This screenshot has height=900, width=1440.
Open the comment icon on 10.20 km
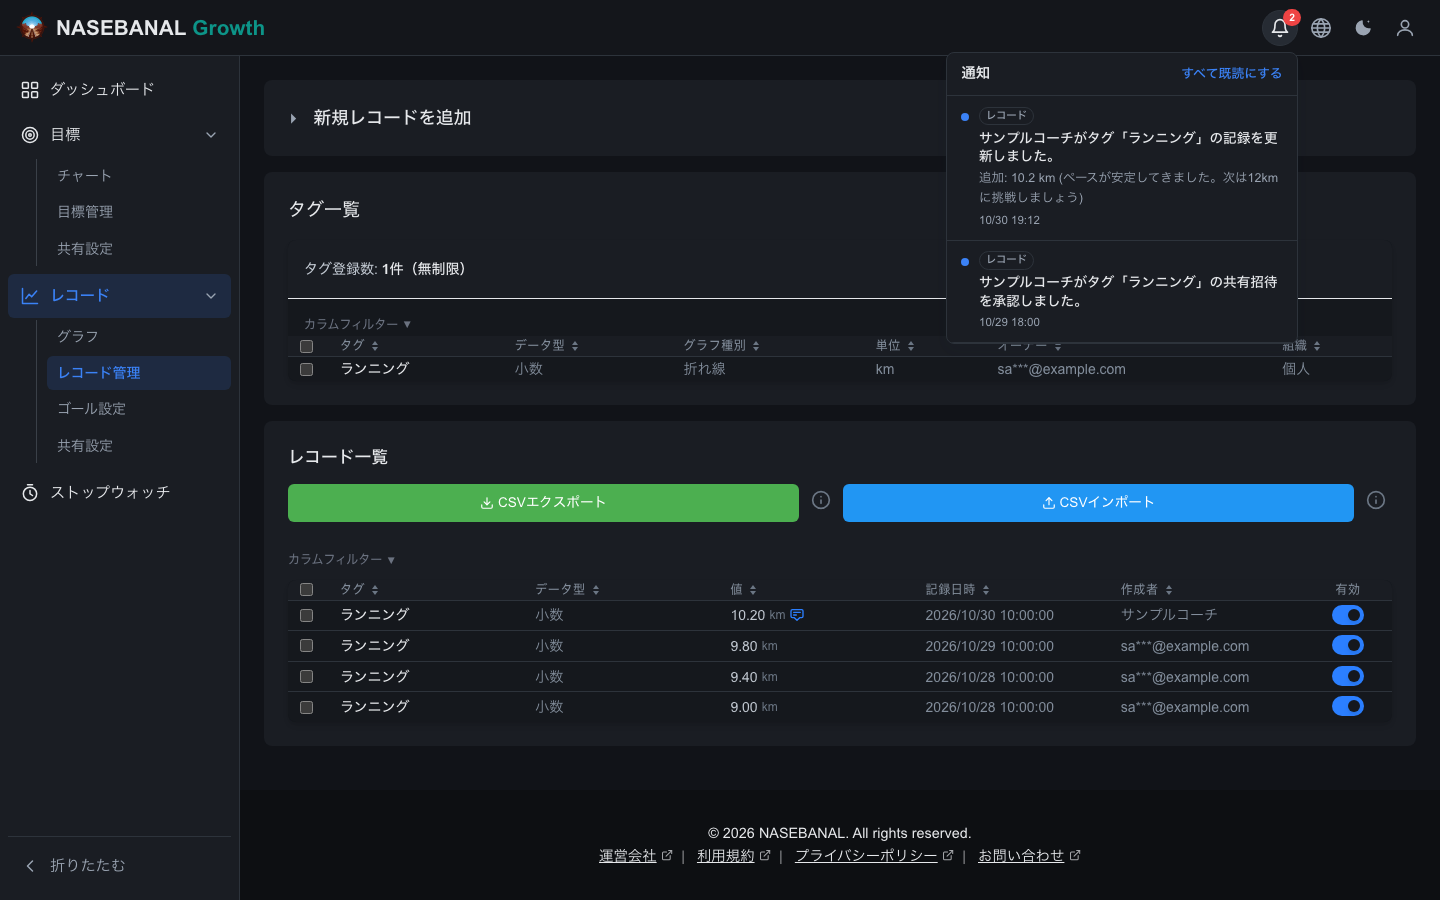pos(797,615)
